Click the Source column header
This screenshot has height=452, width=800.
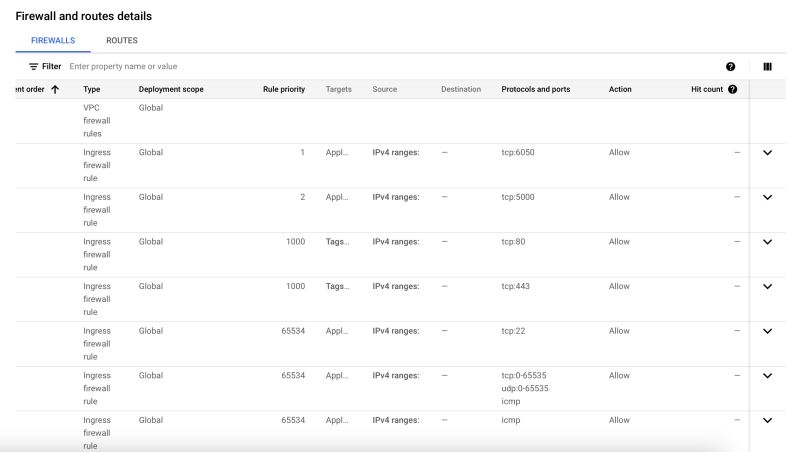tap(385, 89)
